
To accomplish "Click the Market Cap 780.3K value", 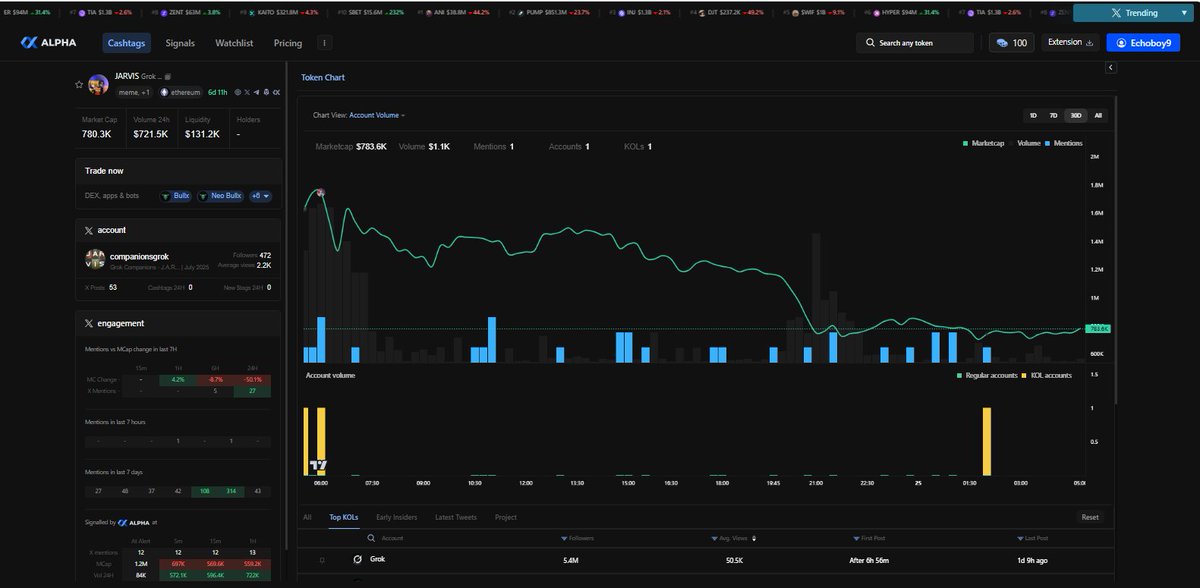I will click(96, 134).
